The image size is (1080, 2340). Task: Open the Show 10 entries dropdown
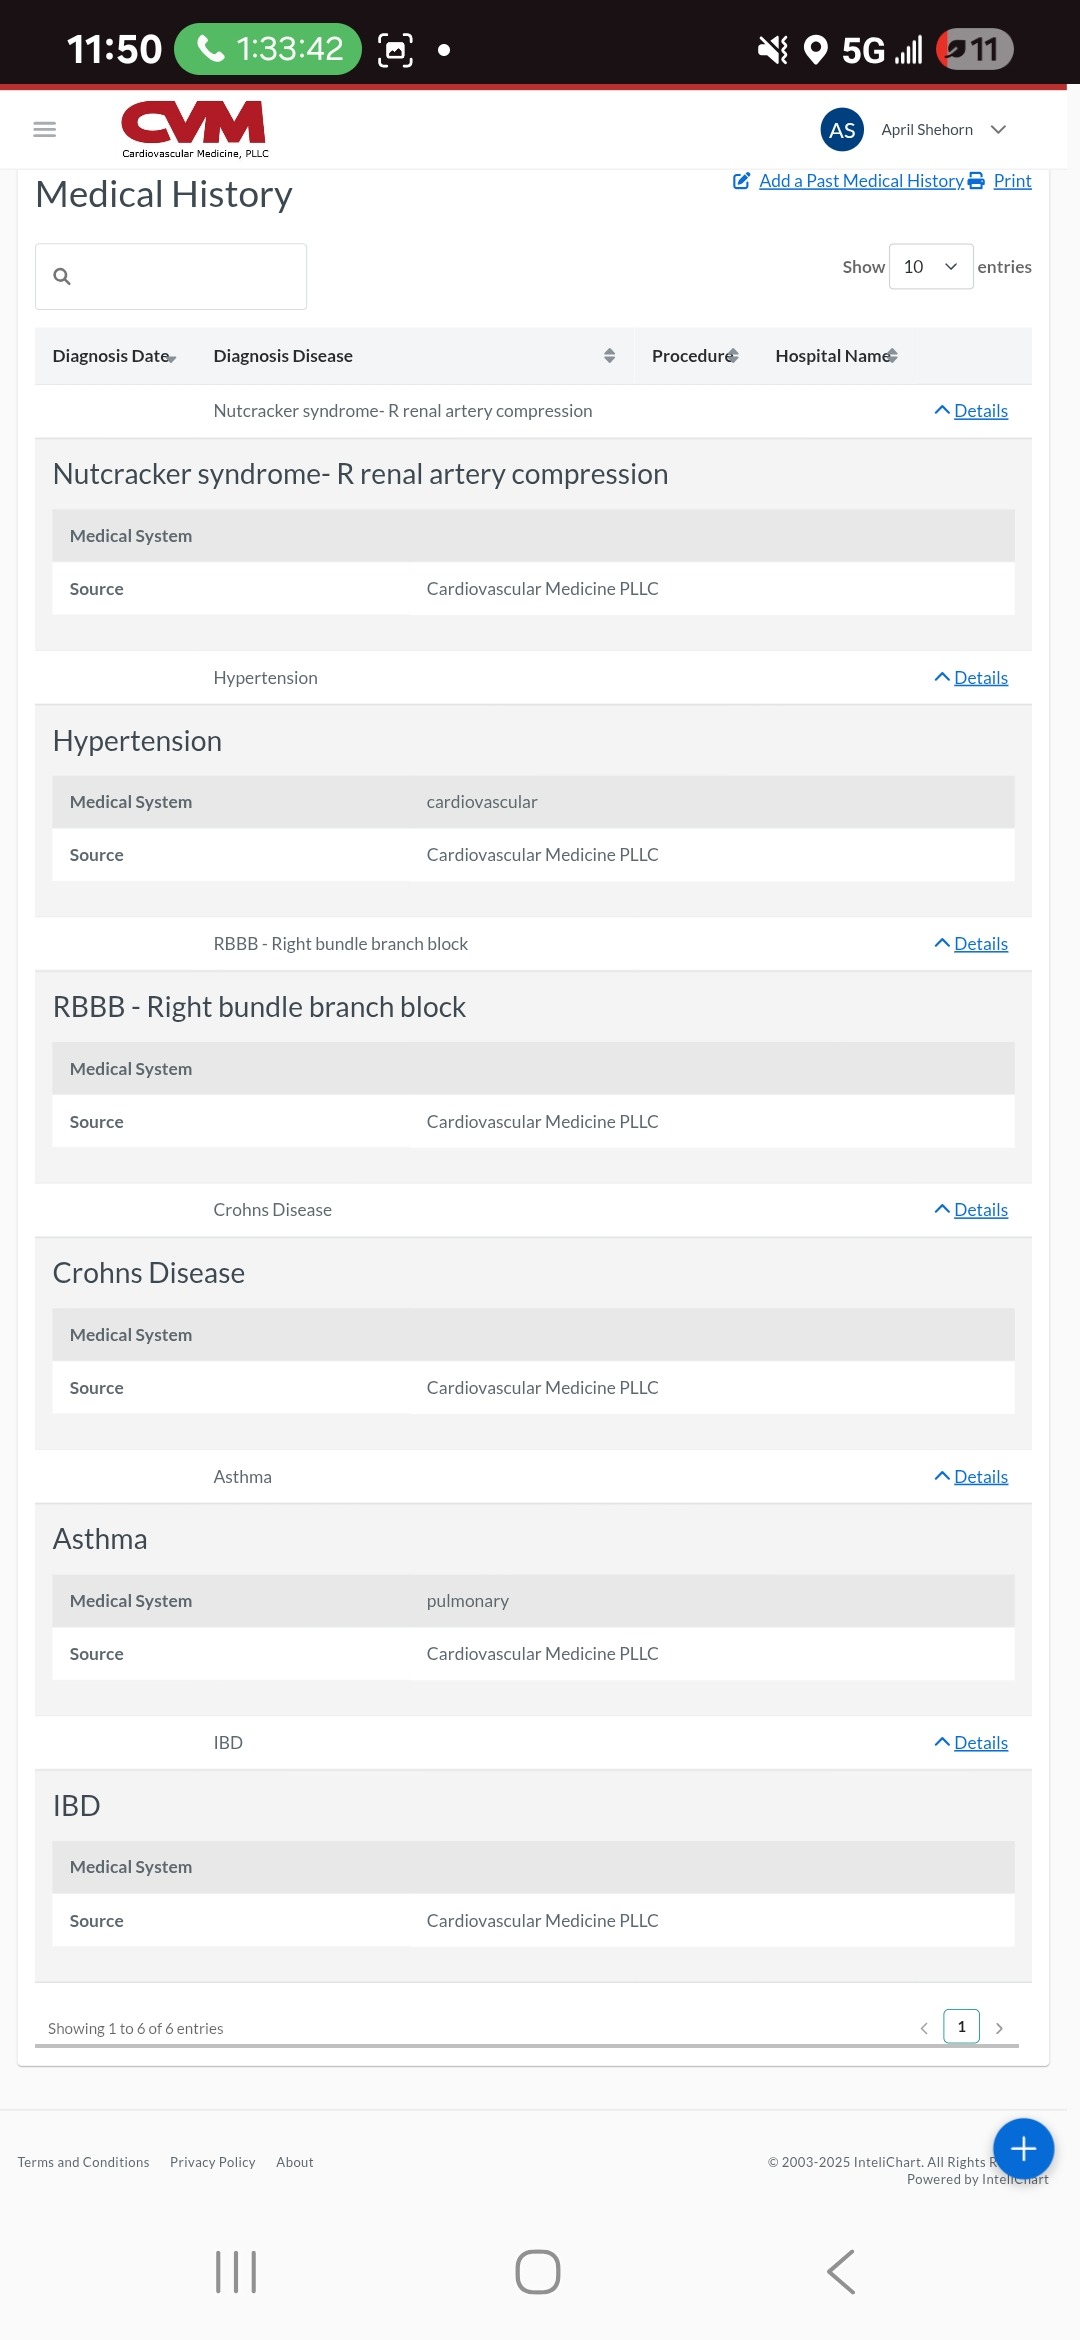pyautogui.click(x=931, y=267)
